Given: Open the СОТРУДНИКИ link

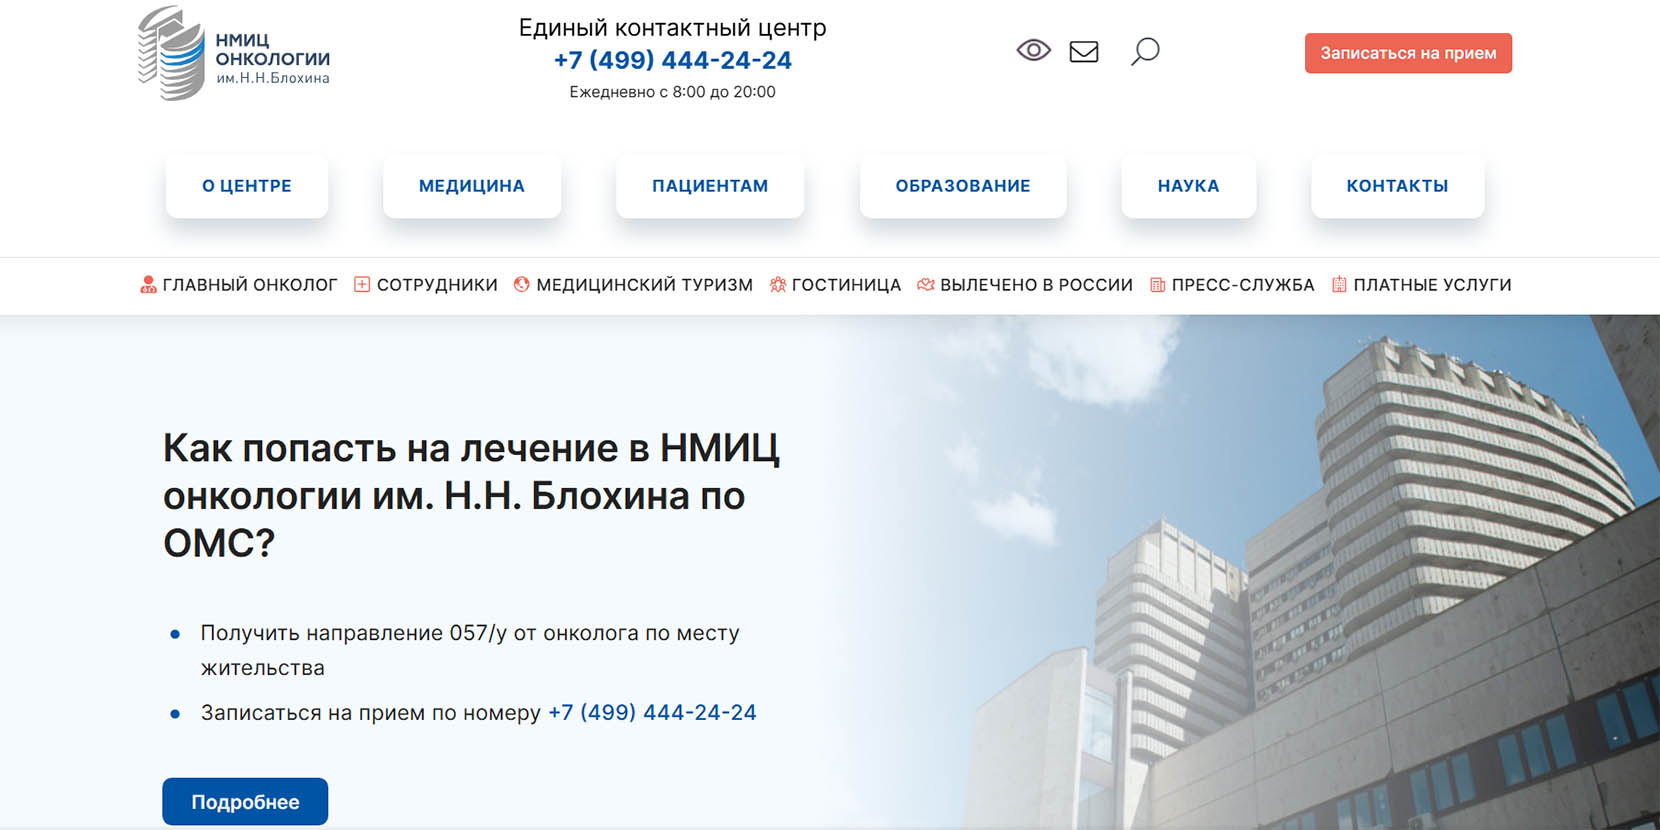Looking at the screenshot, I should (437, 285).
